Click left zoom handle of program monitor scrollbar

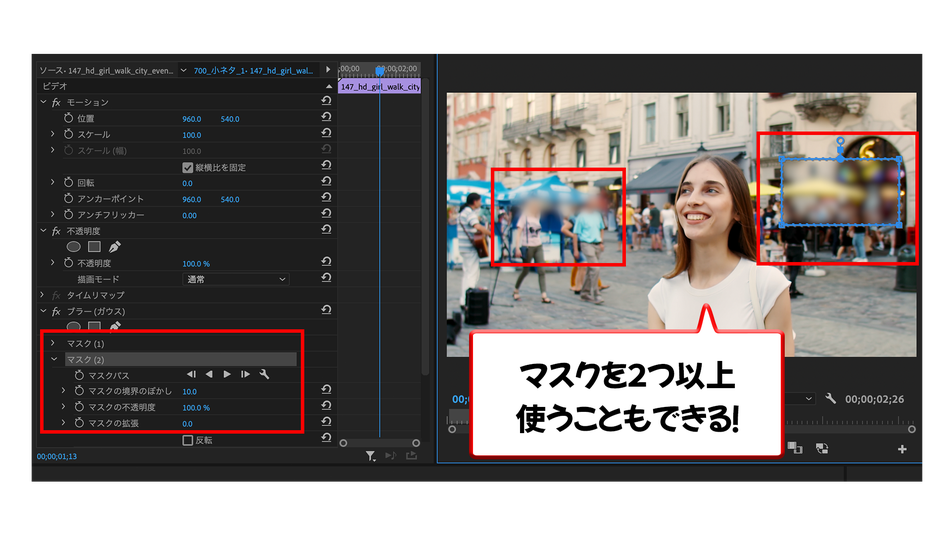coord(452,429)
